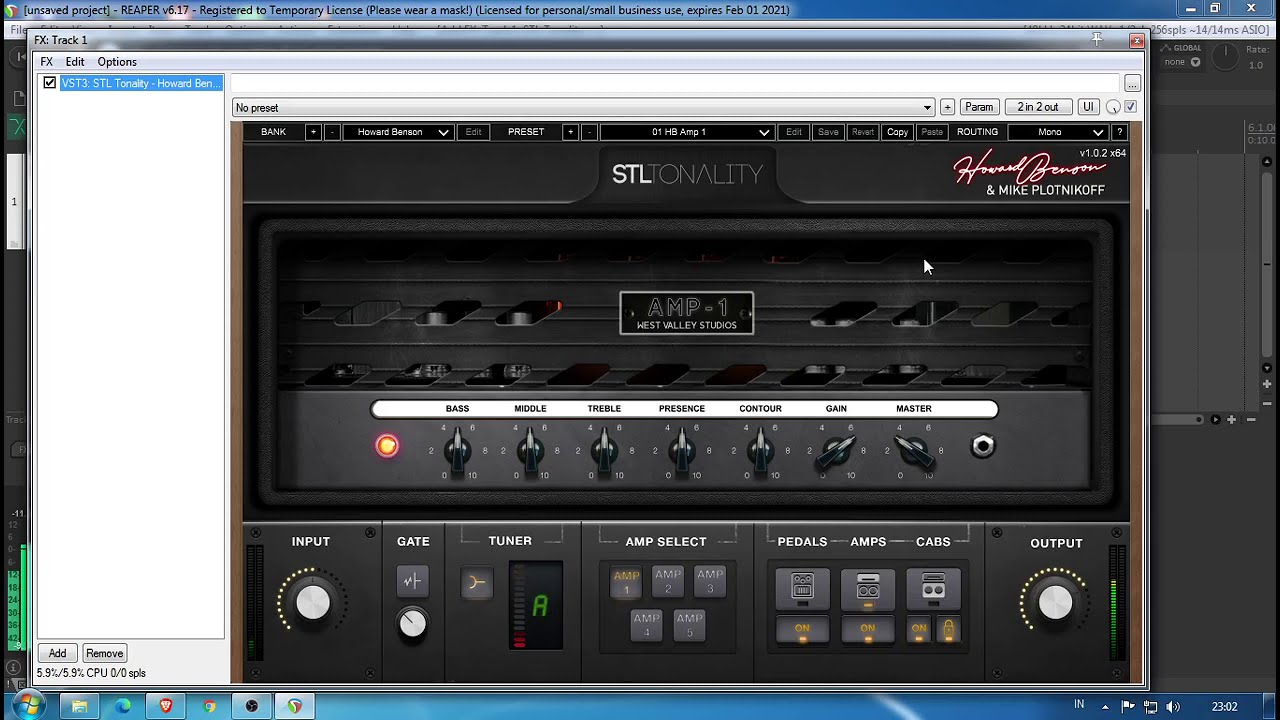Toggle the Amps ON switch
1280x720 pixels.
point(867,629)
